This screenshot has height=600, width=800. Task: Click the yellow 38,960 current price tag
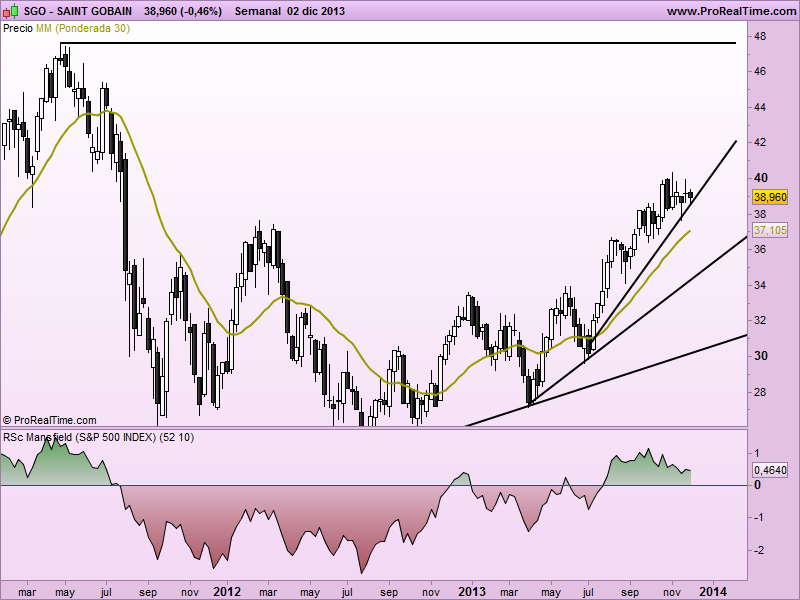tap(770, 197)
